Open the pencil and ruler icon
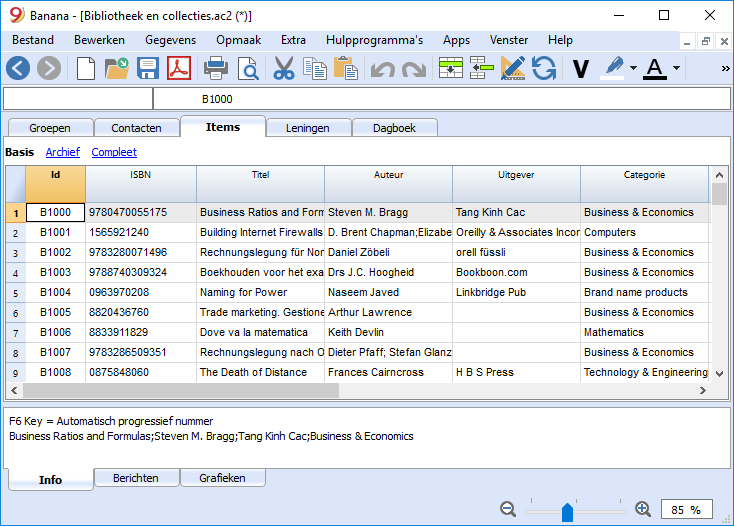This screenshot has height=527, width=734. (513, 68)
